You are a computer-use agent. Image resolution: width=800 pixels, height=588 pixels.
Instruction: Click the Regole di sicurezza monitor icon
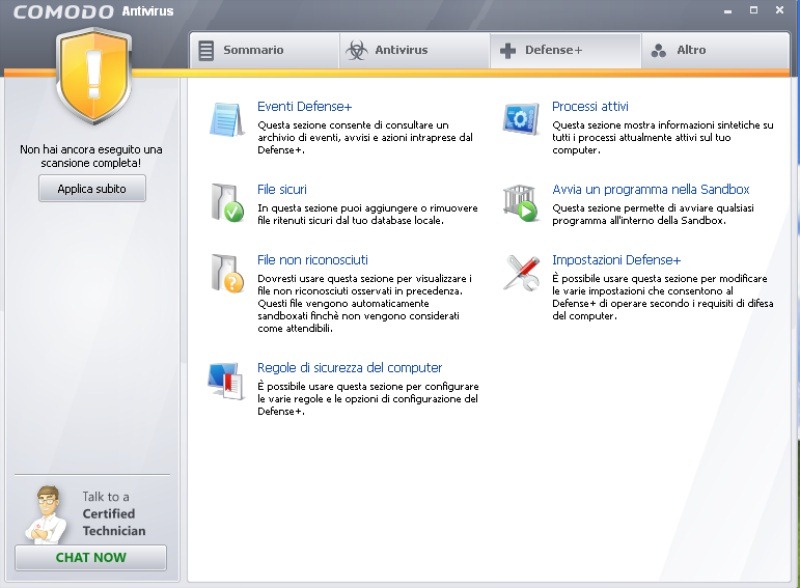226,381
